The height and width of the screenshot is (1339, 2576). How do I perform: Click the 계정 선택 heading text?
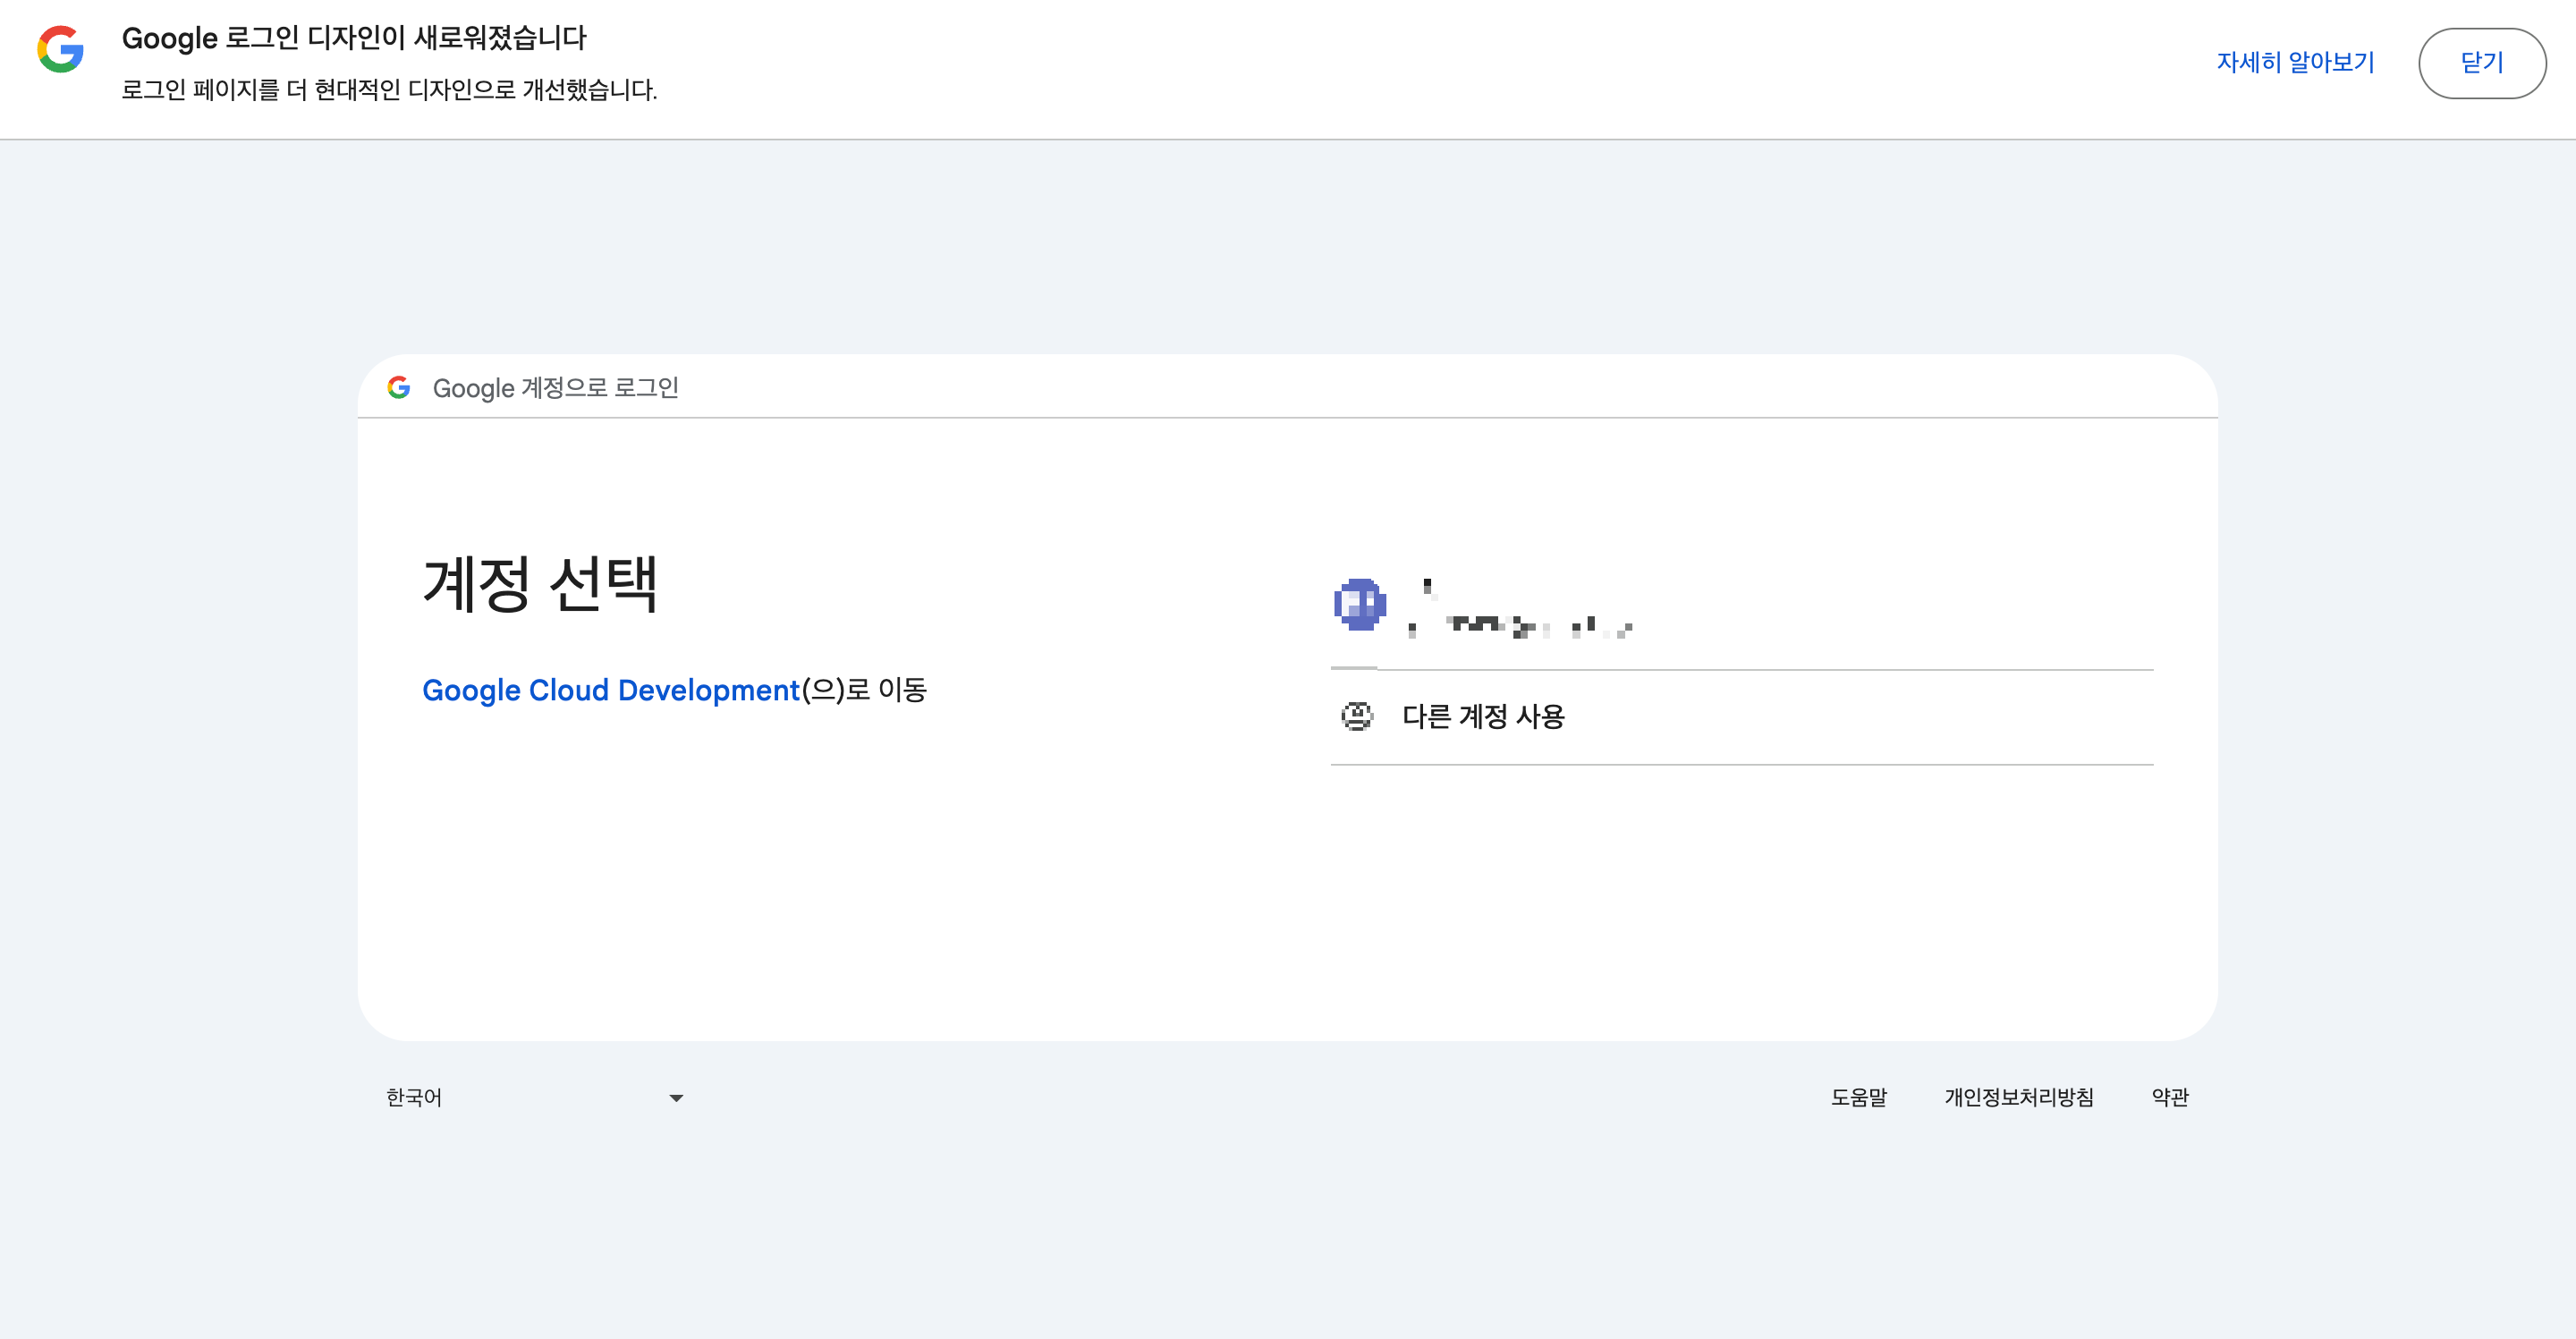541,584
